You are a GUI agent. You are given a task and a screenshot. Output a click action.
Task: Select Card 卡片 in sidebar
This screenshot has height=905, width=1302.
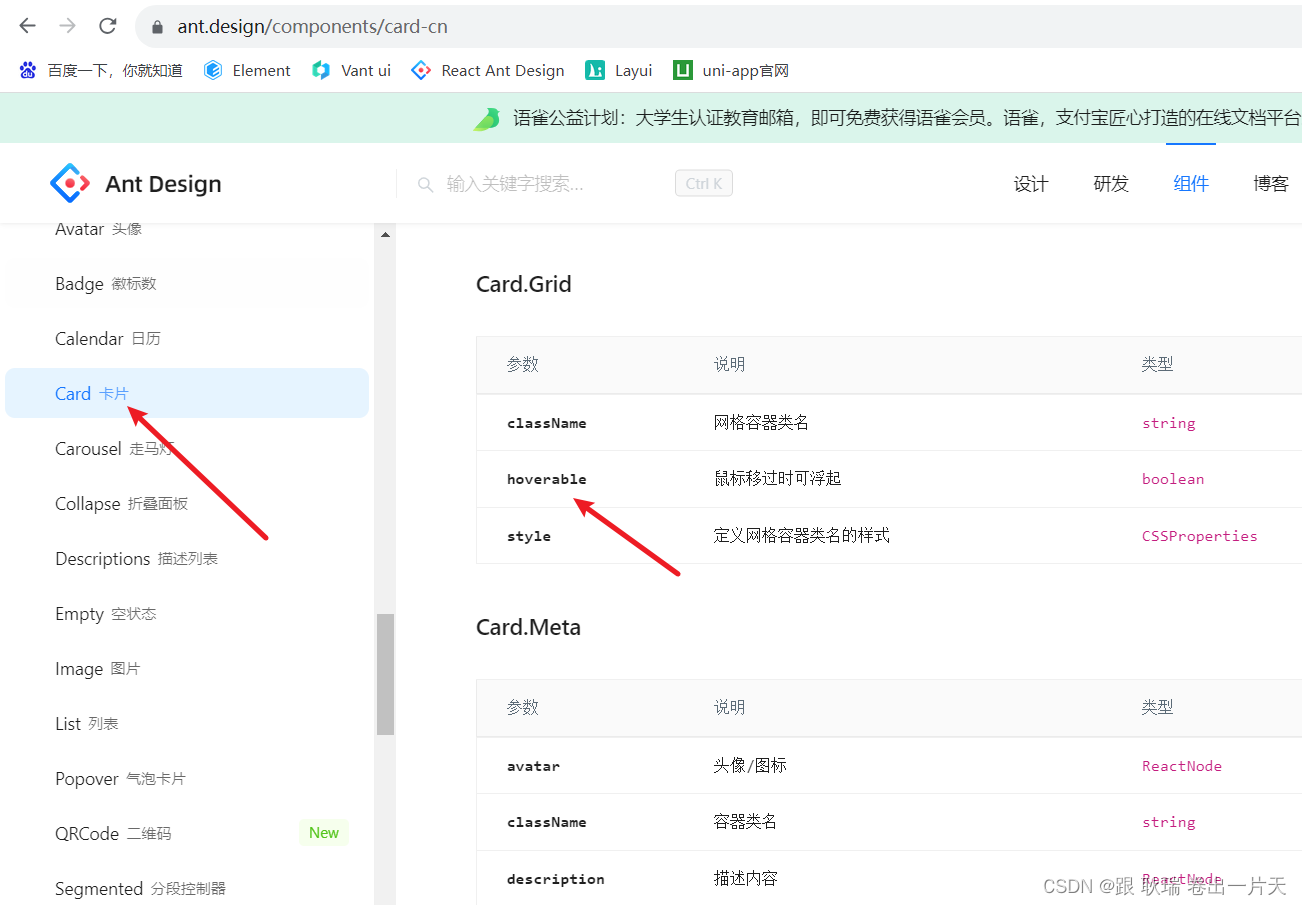pyautogui.click(x=187, y=393)
